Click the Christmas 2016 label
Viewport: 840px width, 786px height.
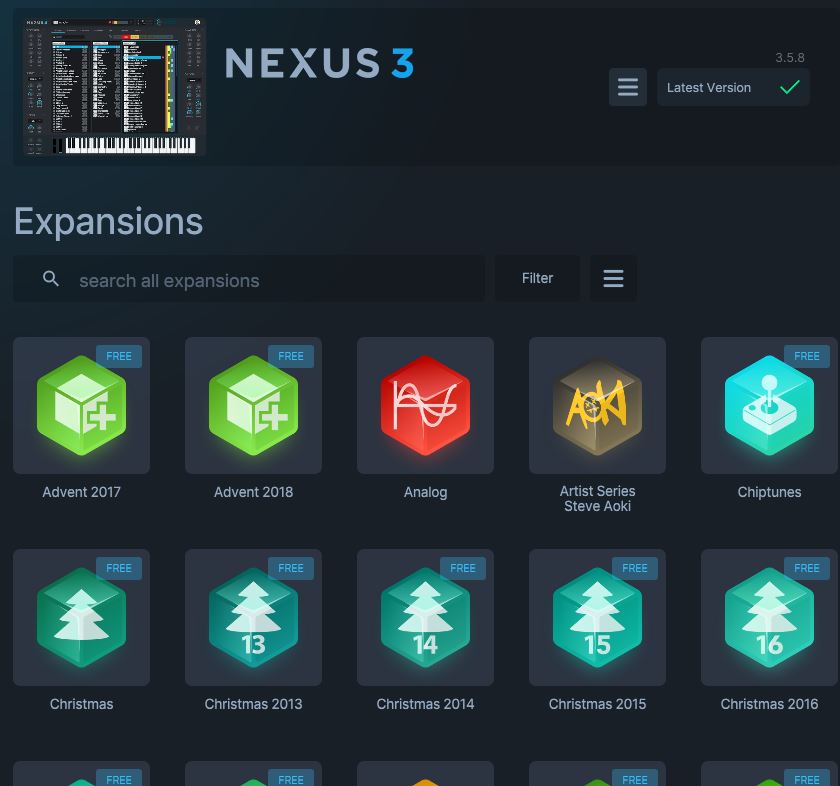(x=769, y=703)
